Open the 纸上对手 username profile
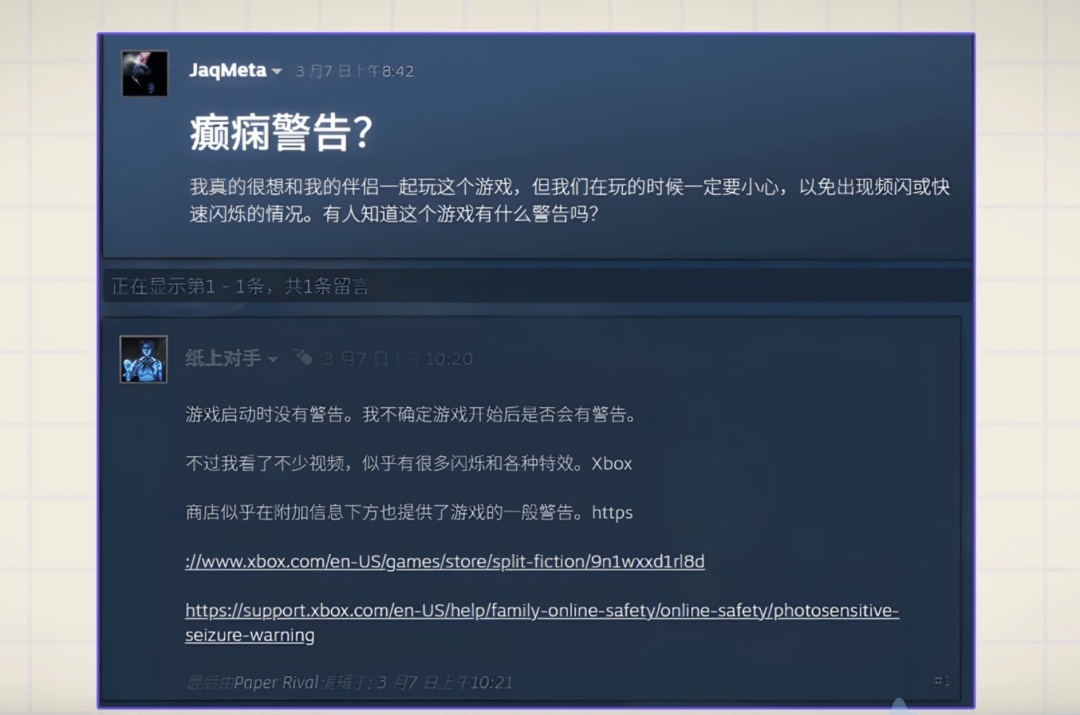Screen dimensions: 1080x715 click(x=222, y=358)
